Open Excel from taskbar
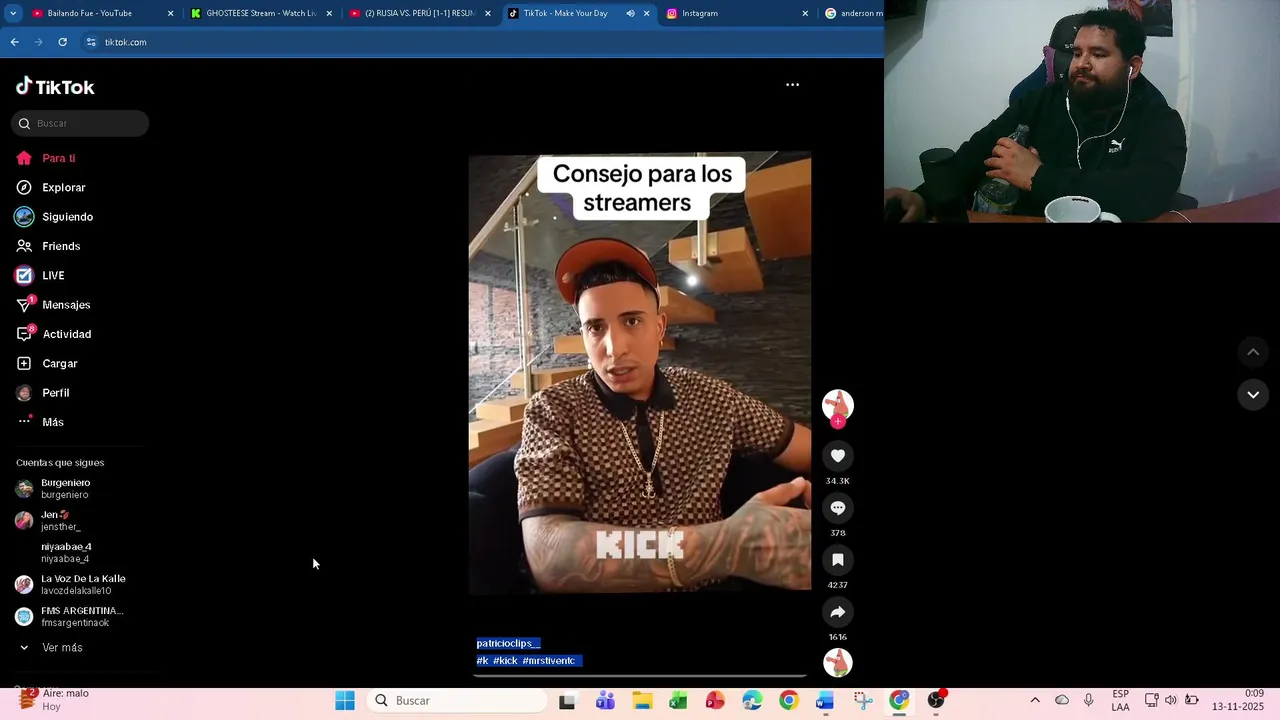Viewport: 1280px width, 720px height. (x=678, y=701)
